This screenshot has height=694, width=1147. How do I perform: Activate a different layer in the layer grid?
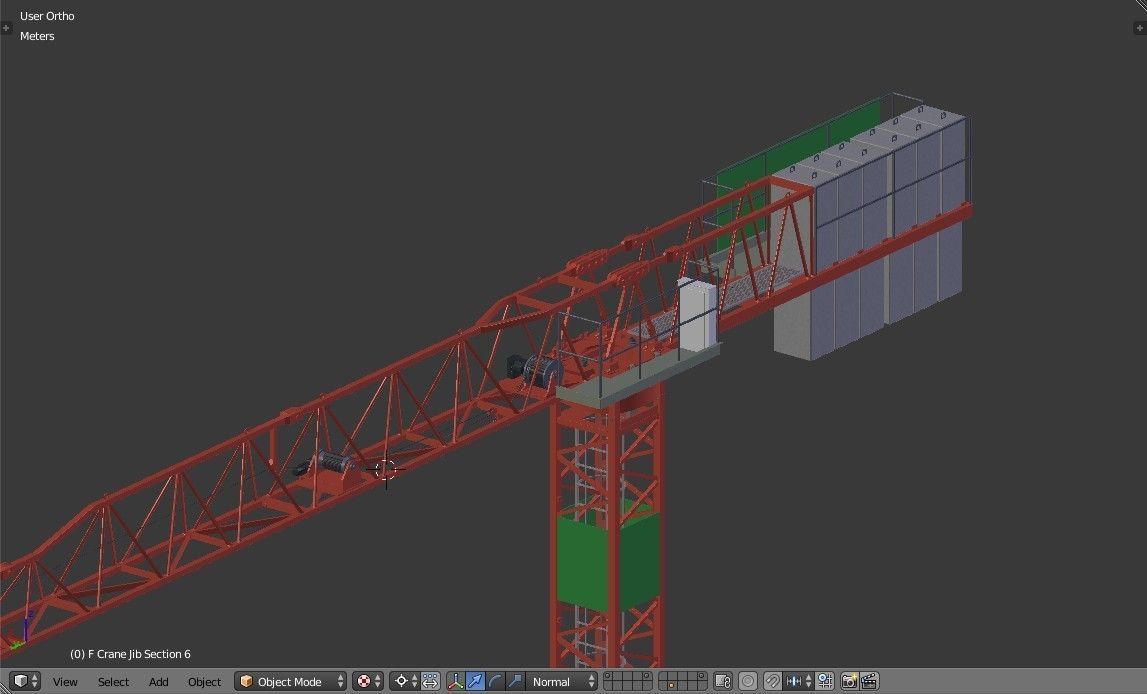click(x=620, y=678)
